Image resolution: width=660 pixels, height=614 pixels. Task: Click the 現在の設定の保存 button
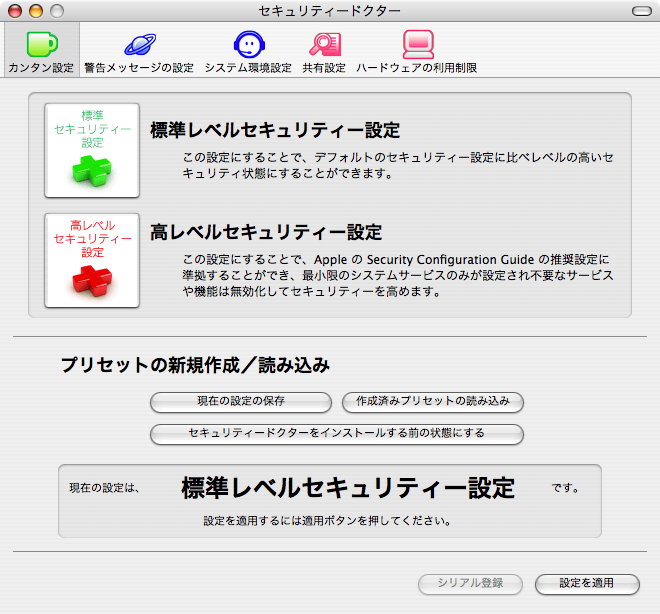point(241,402)
